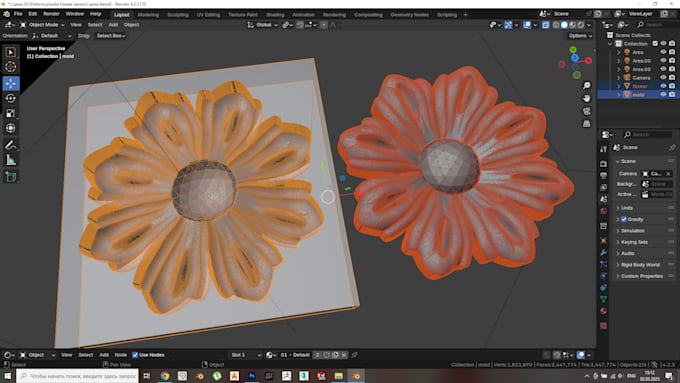Enable Solid viewport shading mode

pyautogui.click(x=564, y=25)
